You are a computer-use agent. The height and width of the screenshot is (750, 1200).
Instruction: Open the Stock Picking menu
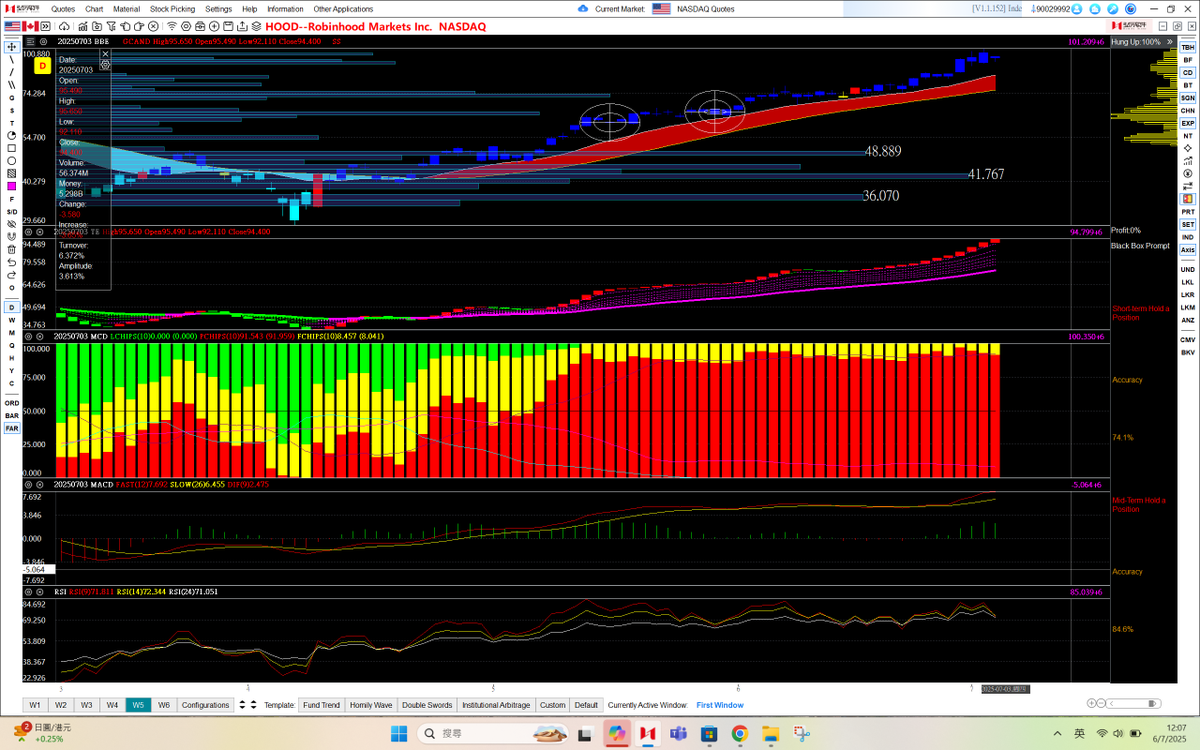(x=173, y=8)
